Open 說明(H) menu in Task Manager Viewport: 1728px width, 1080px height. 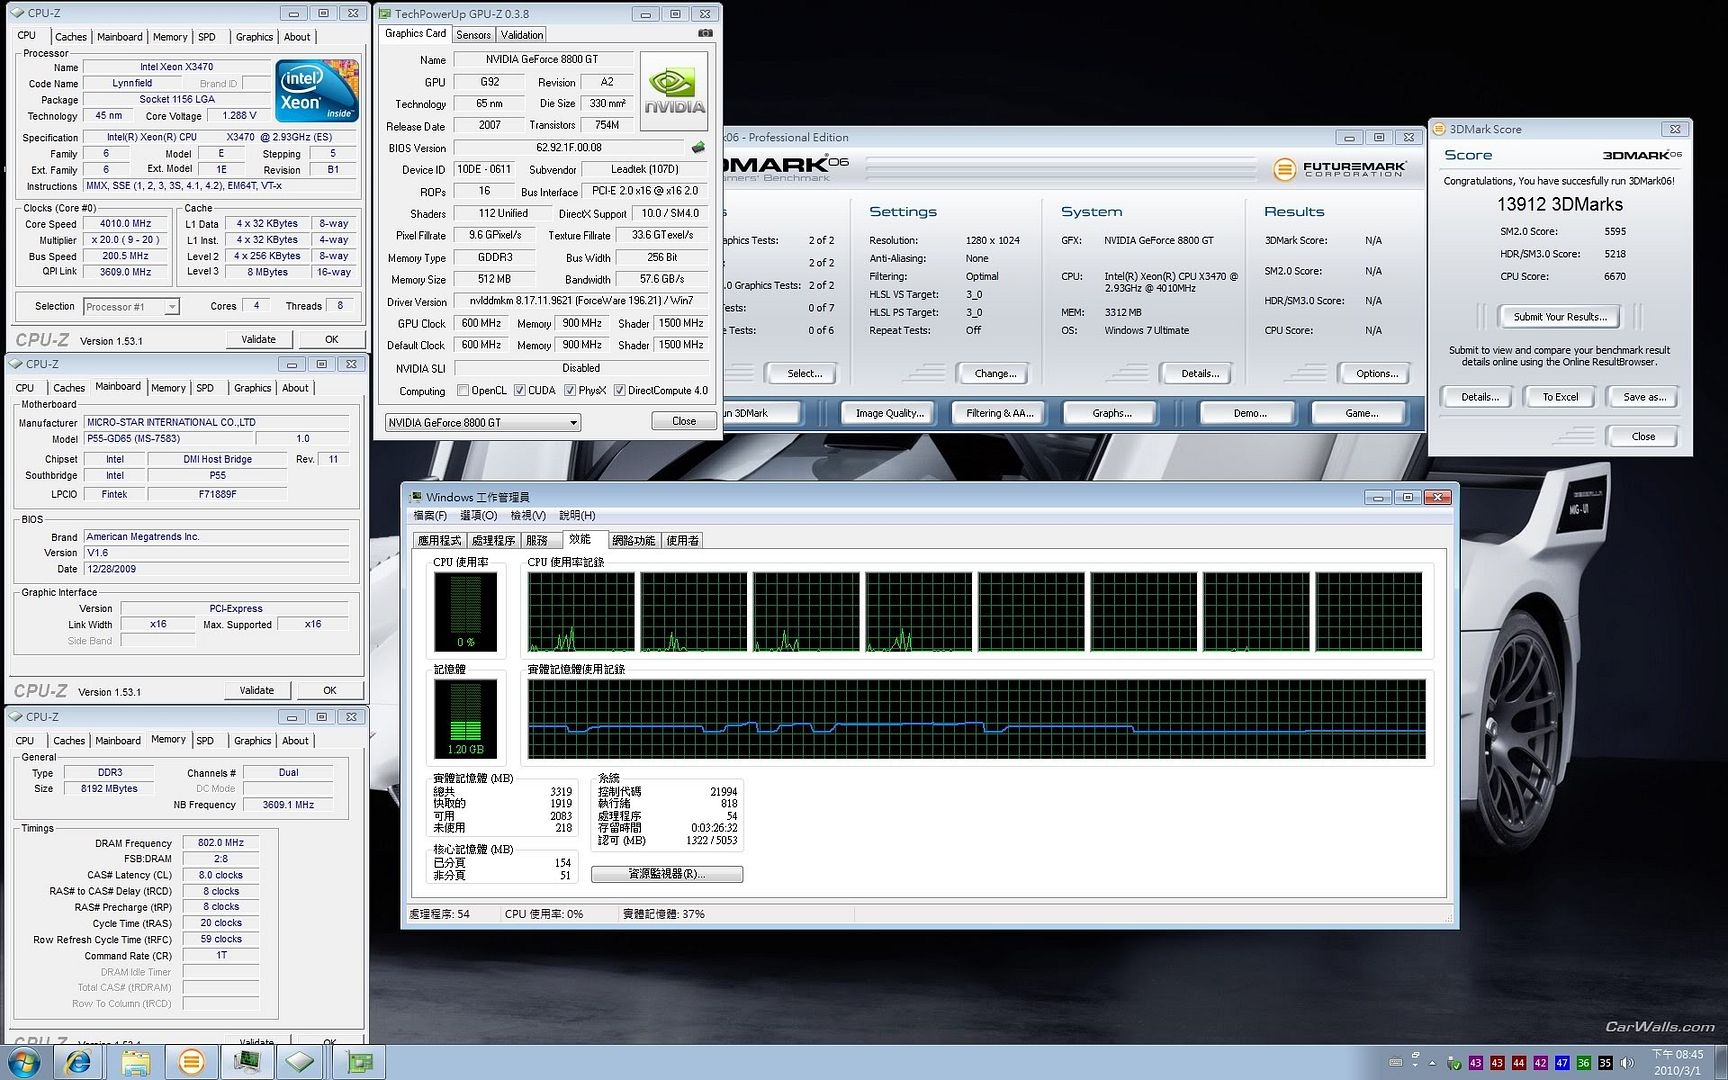click(x=577, y=516)
